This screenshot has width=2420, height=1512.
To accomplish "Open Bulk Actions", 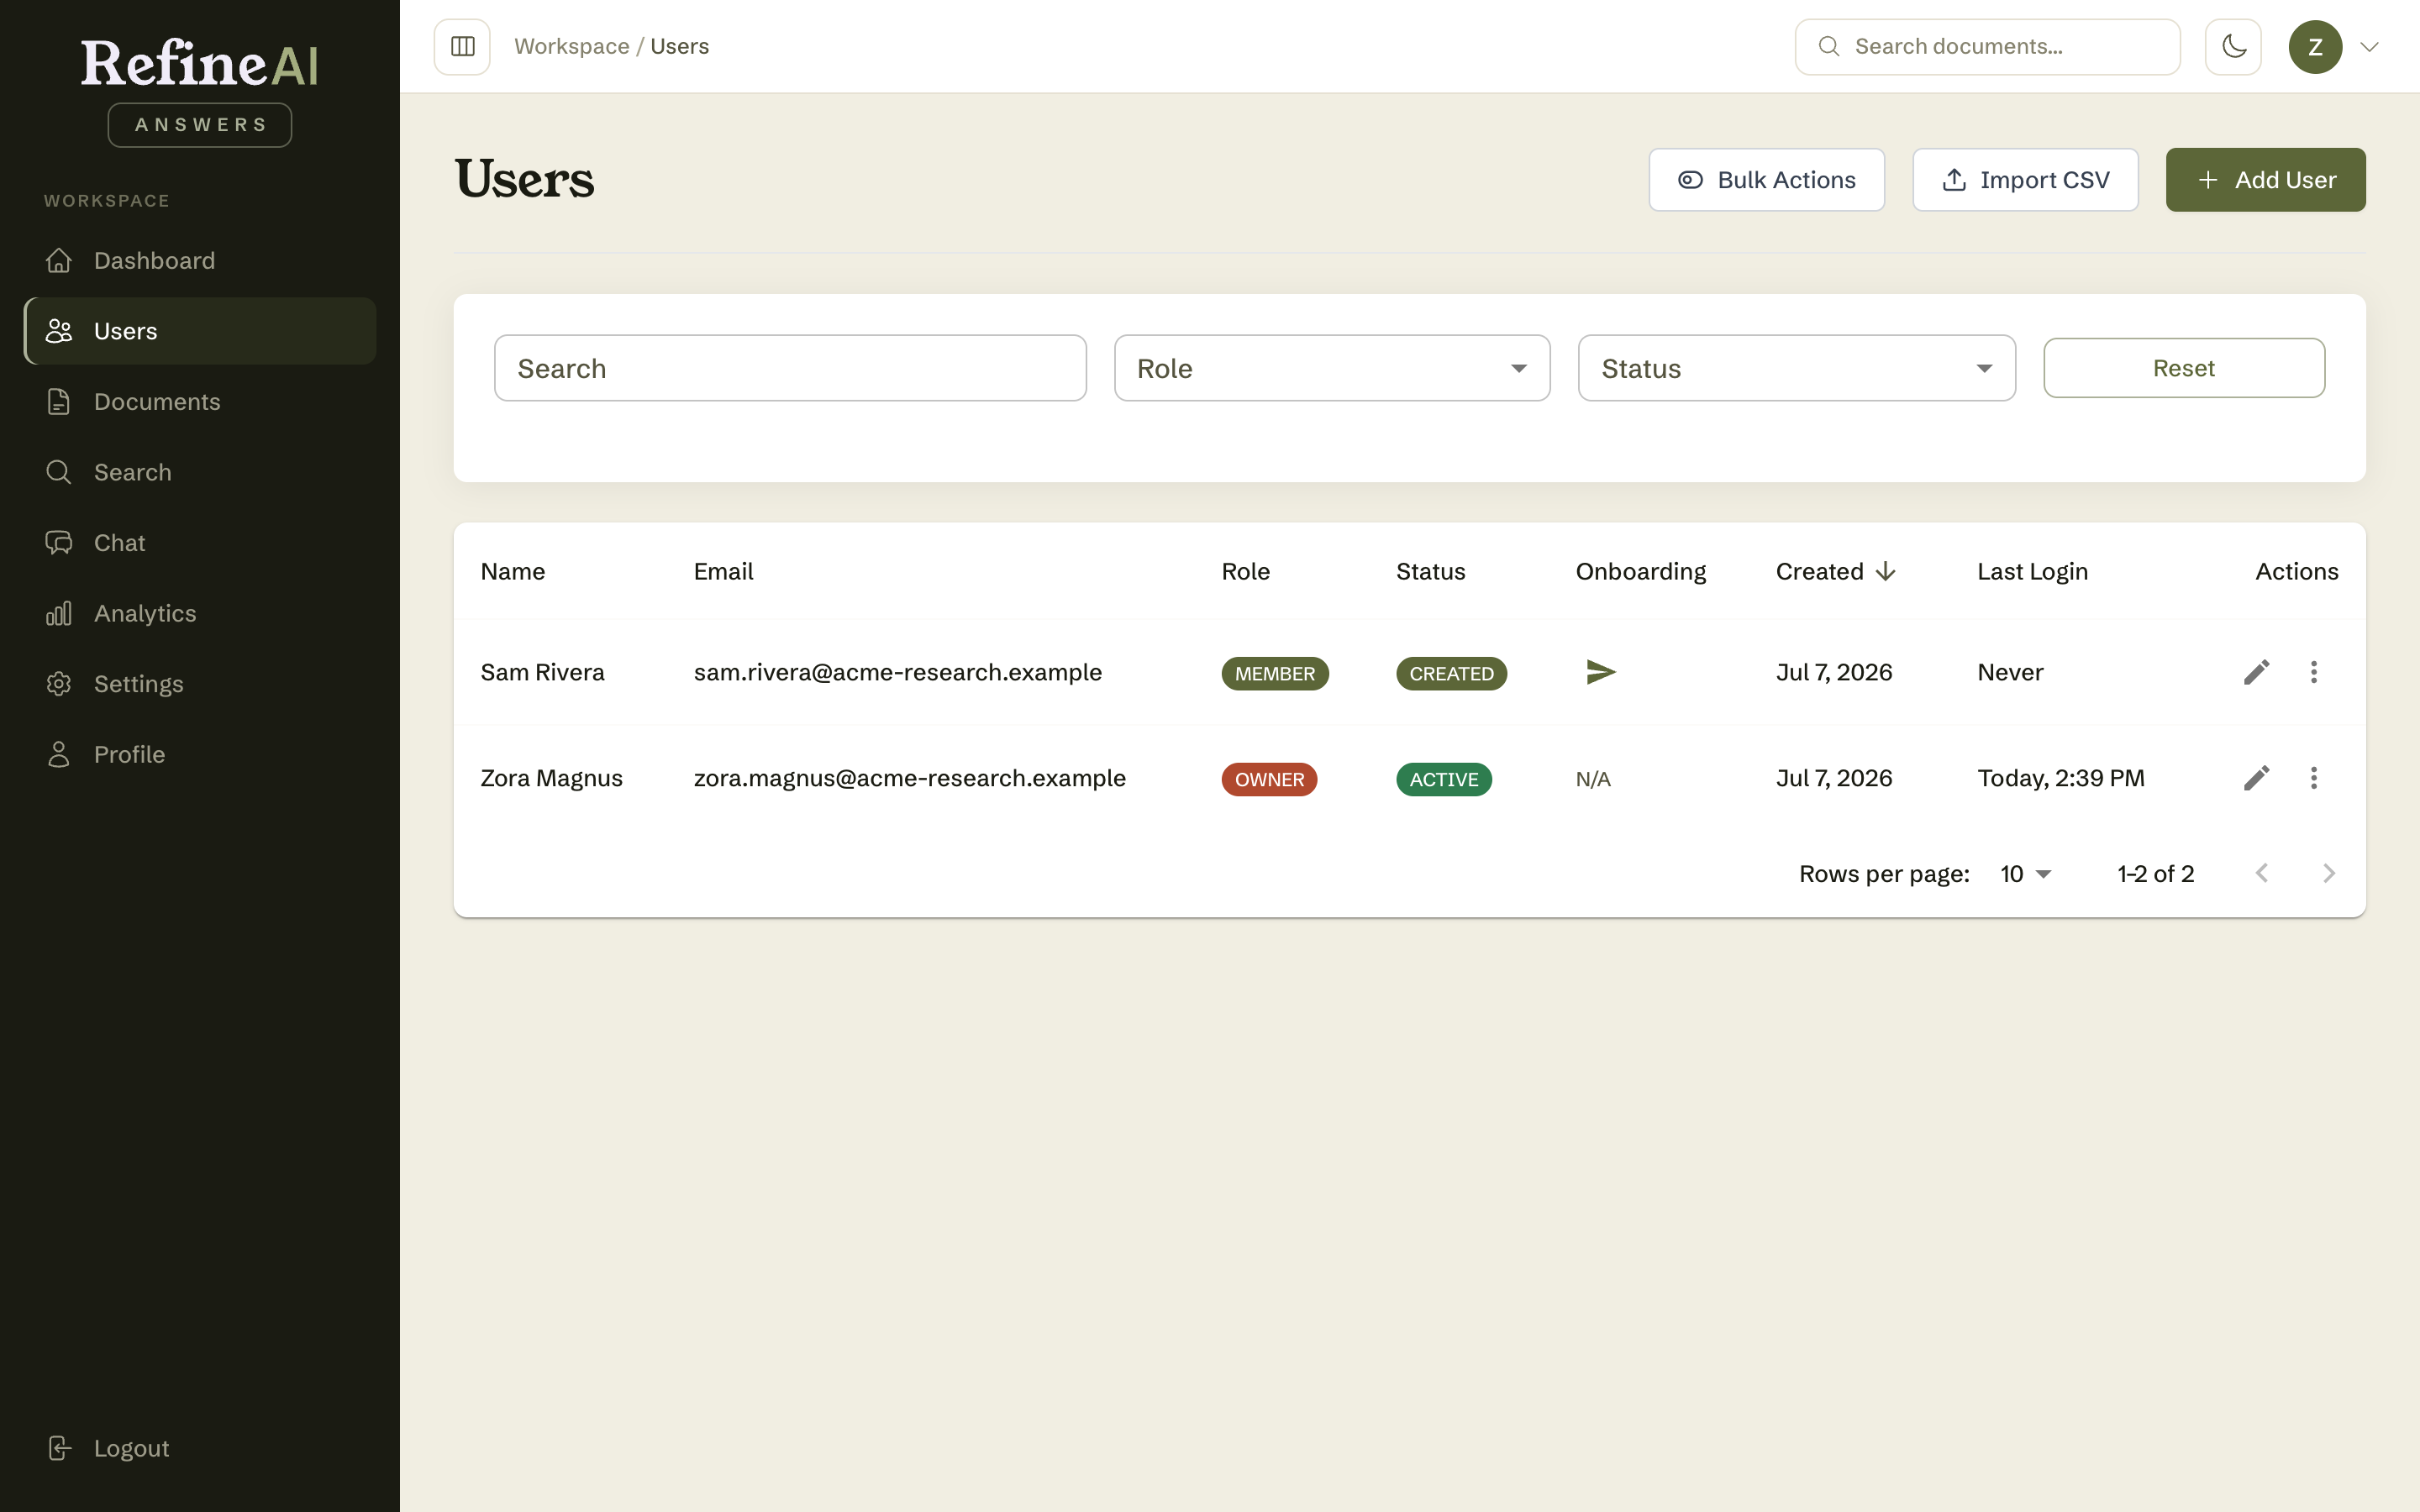I will (1766, 180).
